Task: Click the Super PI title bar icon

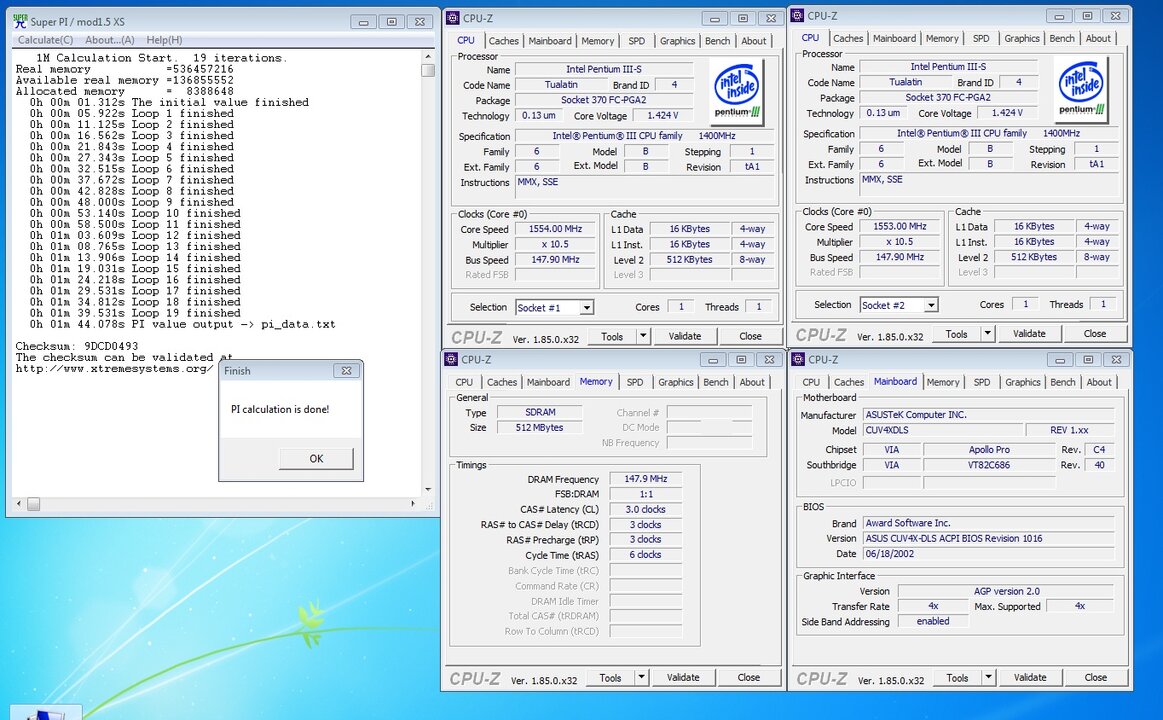Action: pos(20,21)
